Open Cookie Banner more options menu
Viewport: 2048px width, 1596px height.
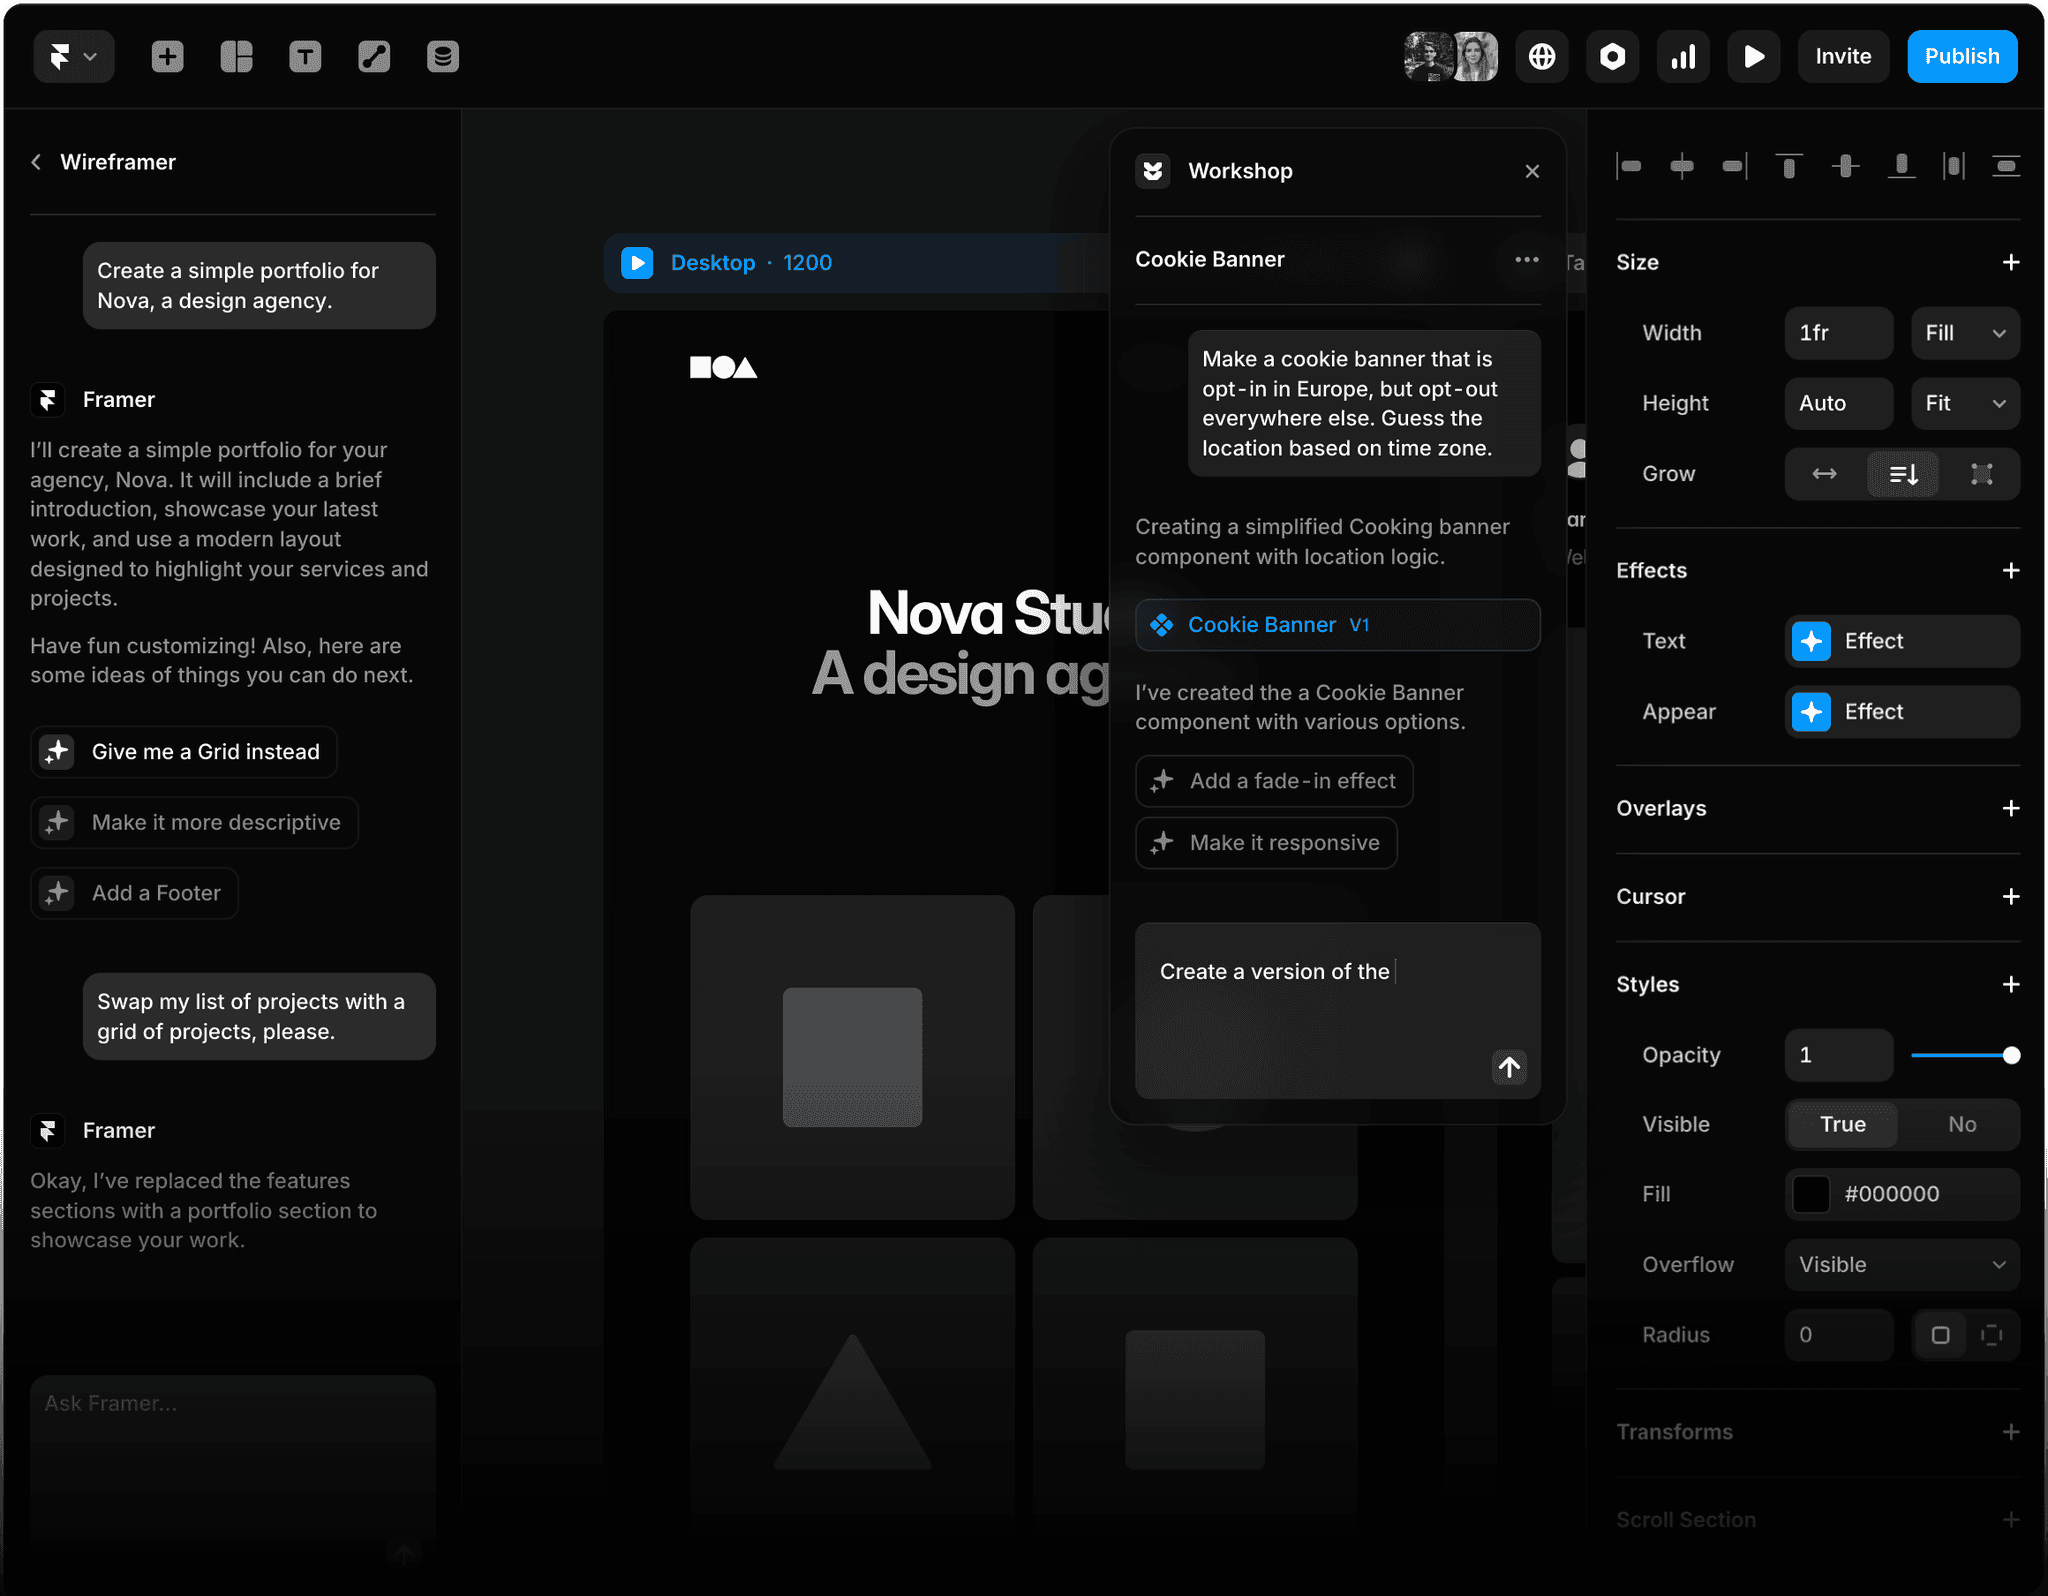(x=1527, y=260)
